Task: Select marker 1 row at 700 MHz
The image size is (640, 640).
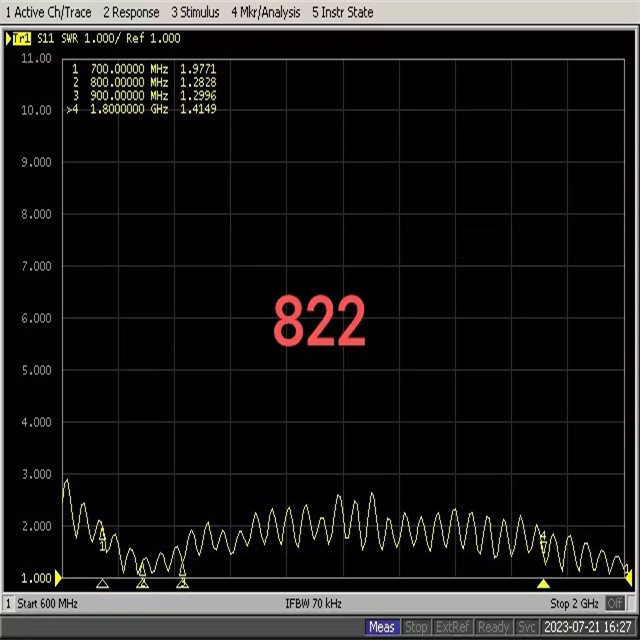Action: pyautogui.click(x=143, y=69)
